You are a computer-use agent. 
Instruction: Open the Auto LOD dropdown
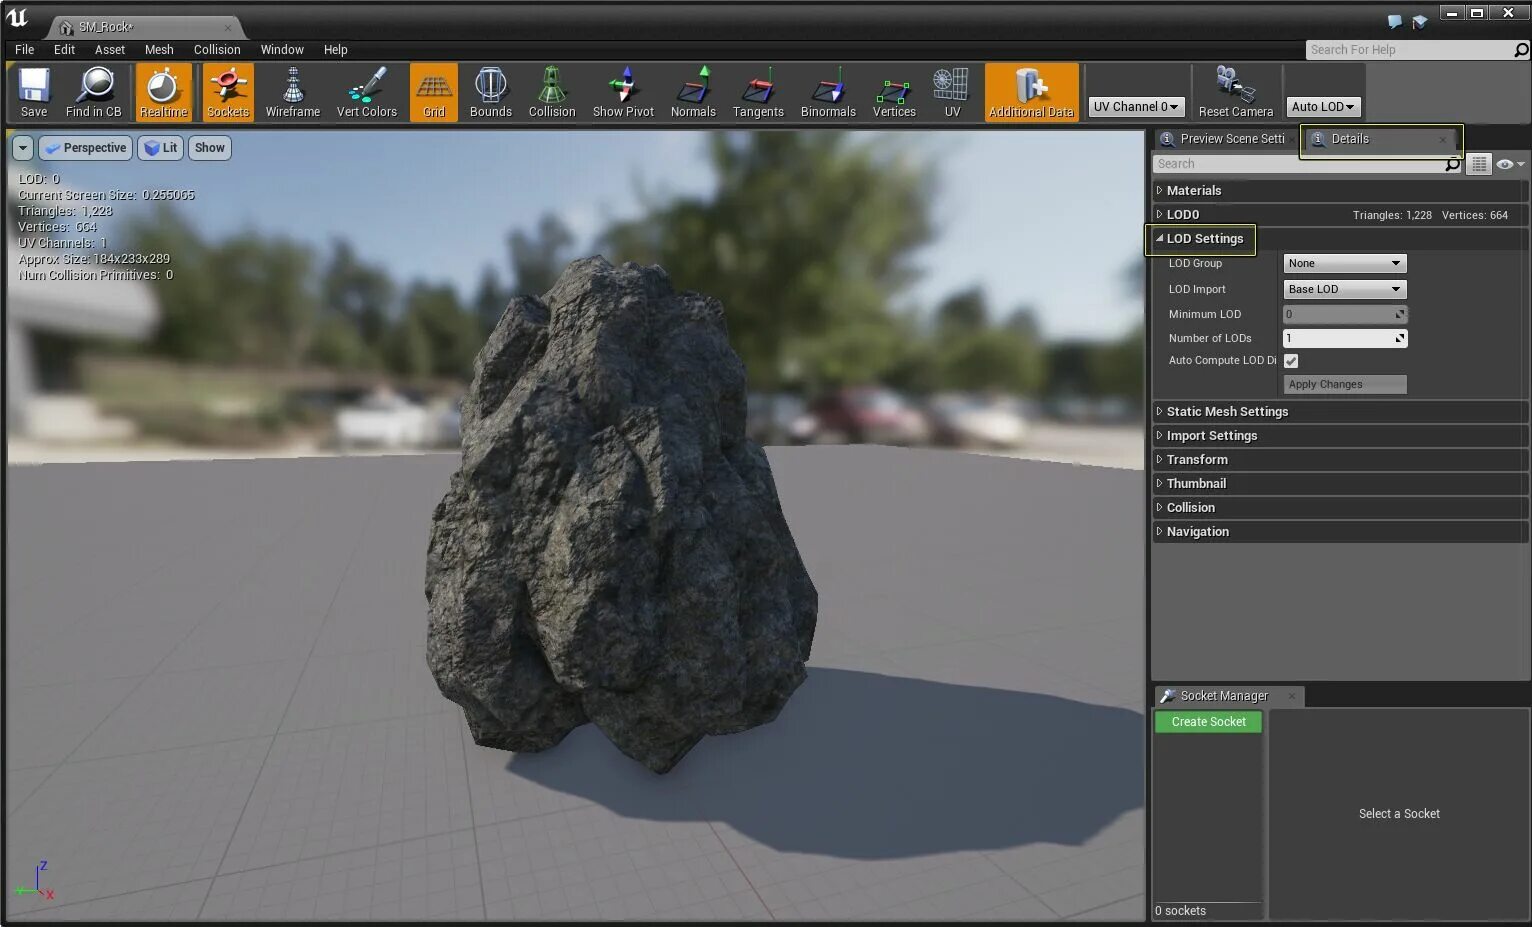[x=1322, y=106]
